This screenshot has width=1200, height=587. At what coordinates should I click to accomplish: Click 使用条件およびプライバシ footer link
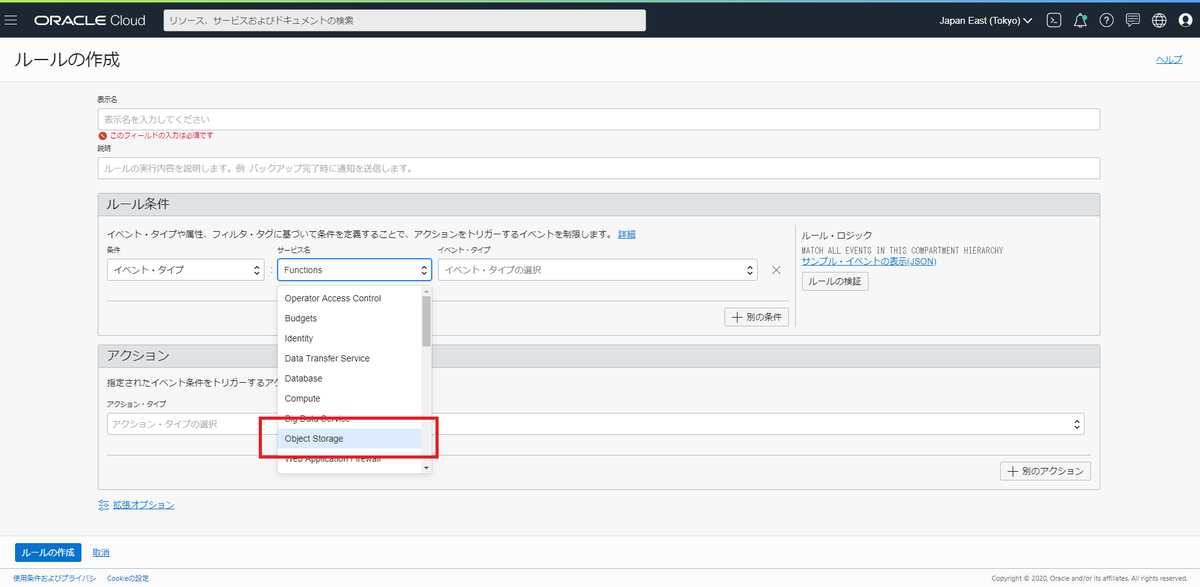pos(54,578)
